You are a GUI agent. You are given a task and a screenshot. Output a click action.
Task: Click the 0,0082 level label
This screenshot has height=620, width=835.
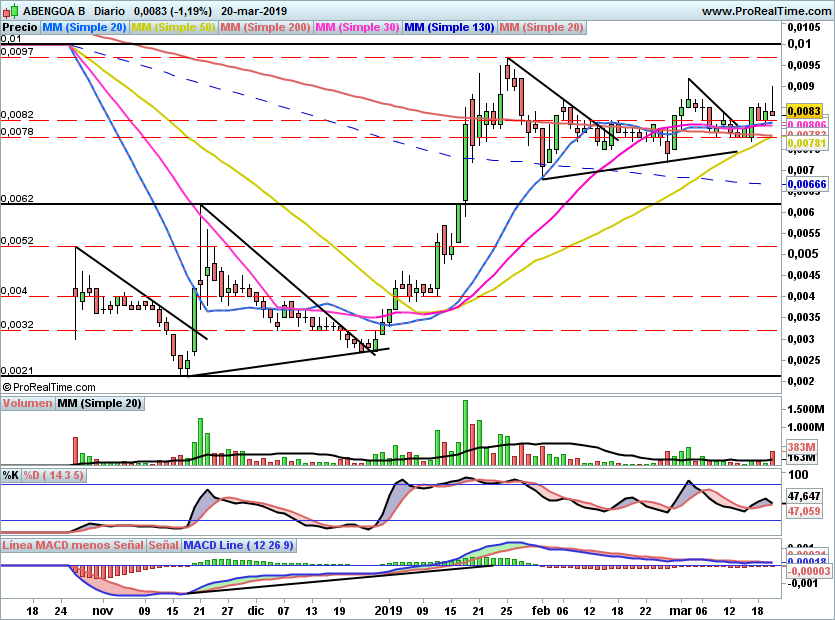pyautogui.click(x=17, y=115)
